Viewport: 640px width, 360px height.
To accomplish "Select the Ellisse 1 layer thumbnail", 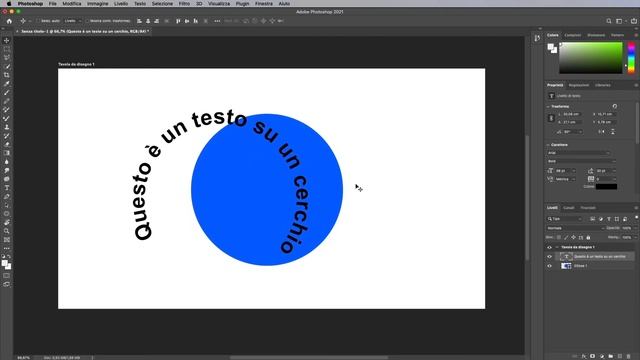I will [566, 266].
